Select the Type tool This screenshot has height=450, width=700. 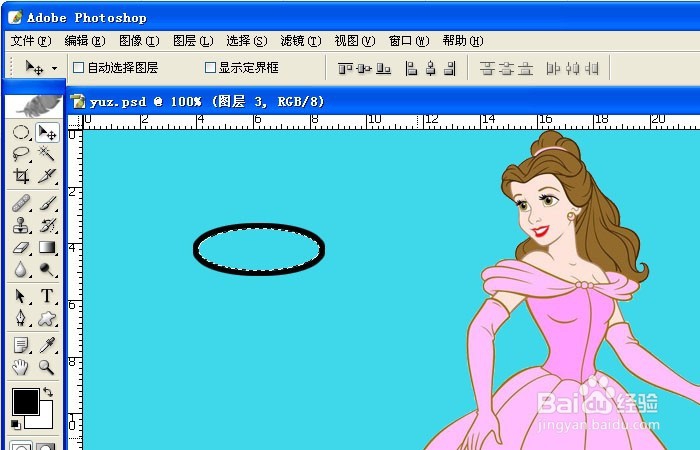point(47,296)
